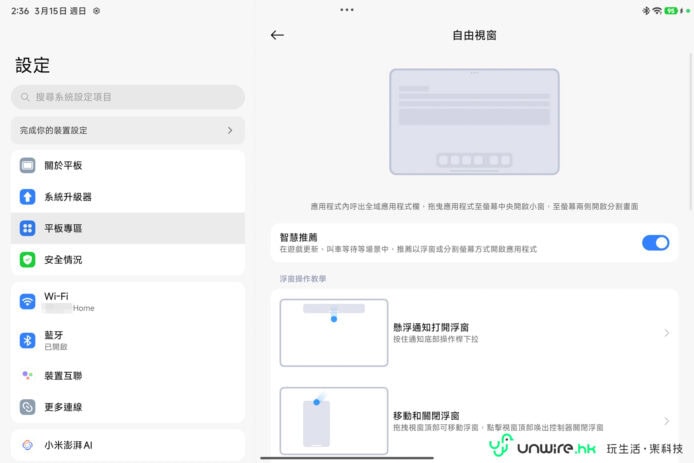The width and height of the screenshot is (694, 463).
Task: Disable the 智慧推薦 toggle switch
Action: (655, 242)
